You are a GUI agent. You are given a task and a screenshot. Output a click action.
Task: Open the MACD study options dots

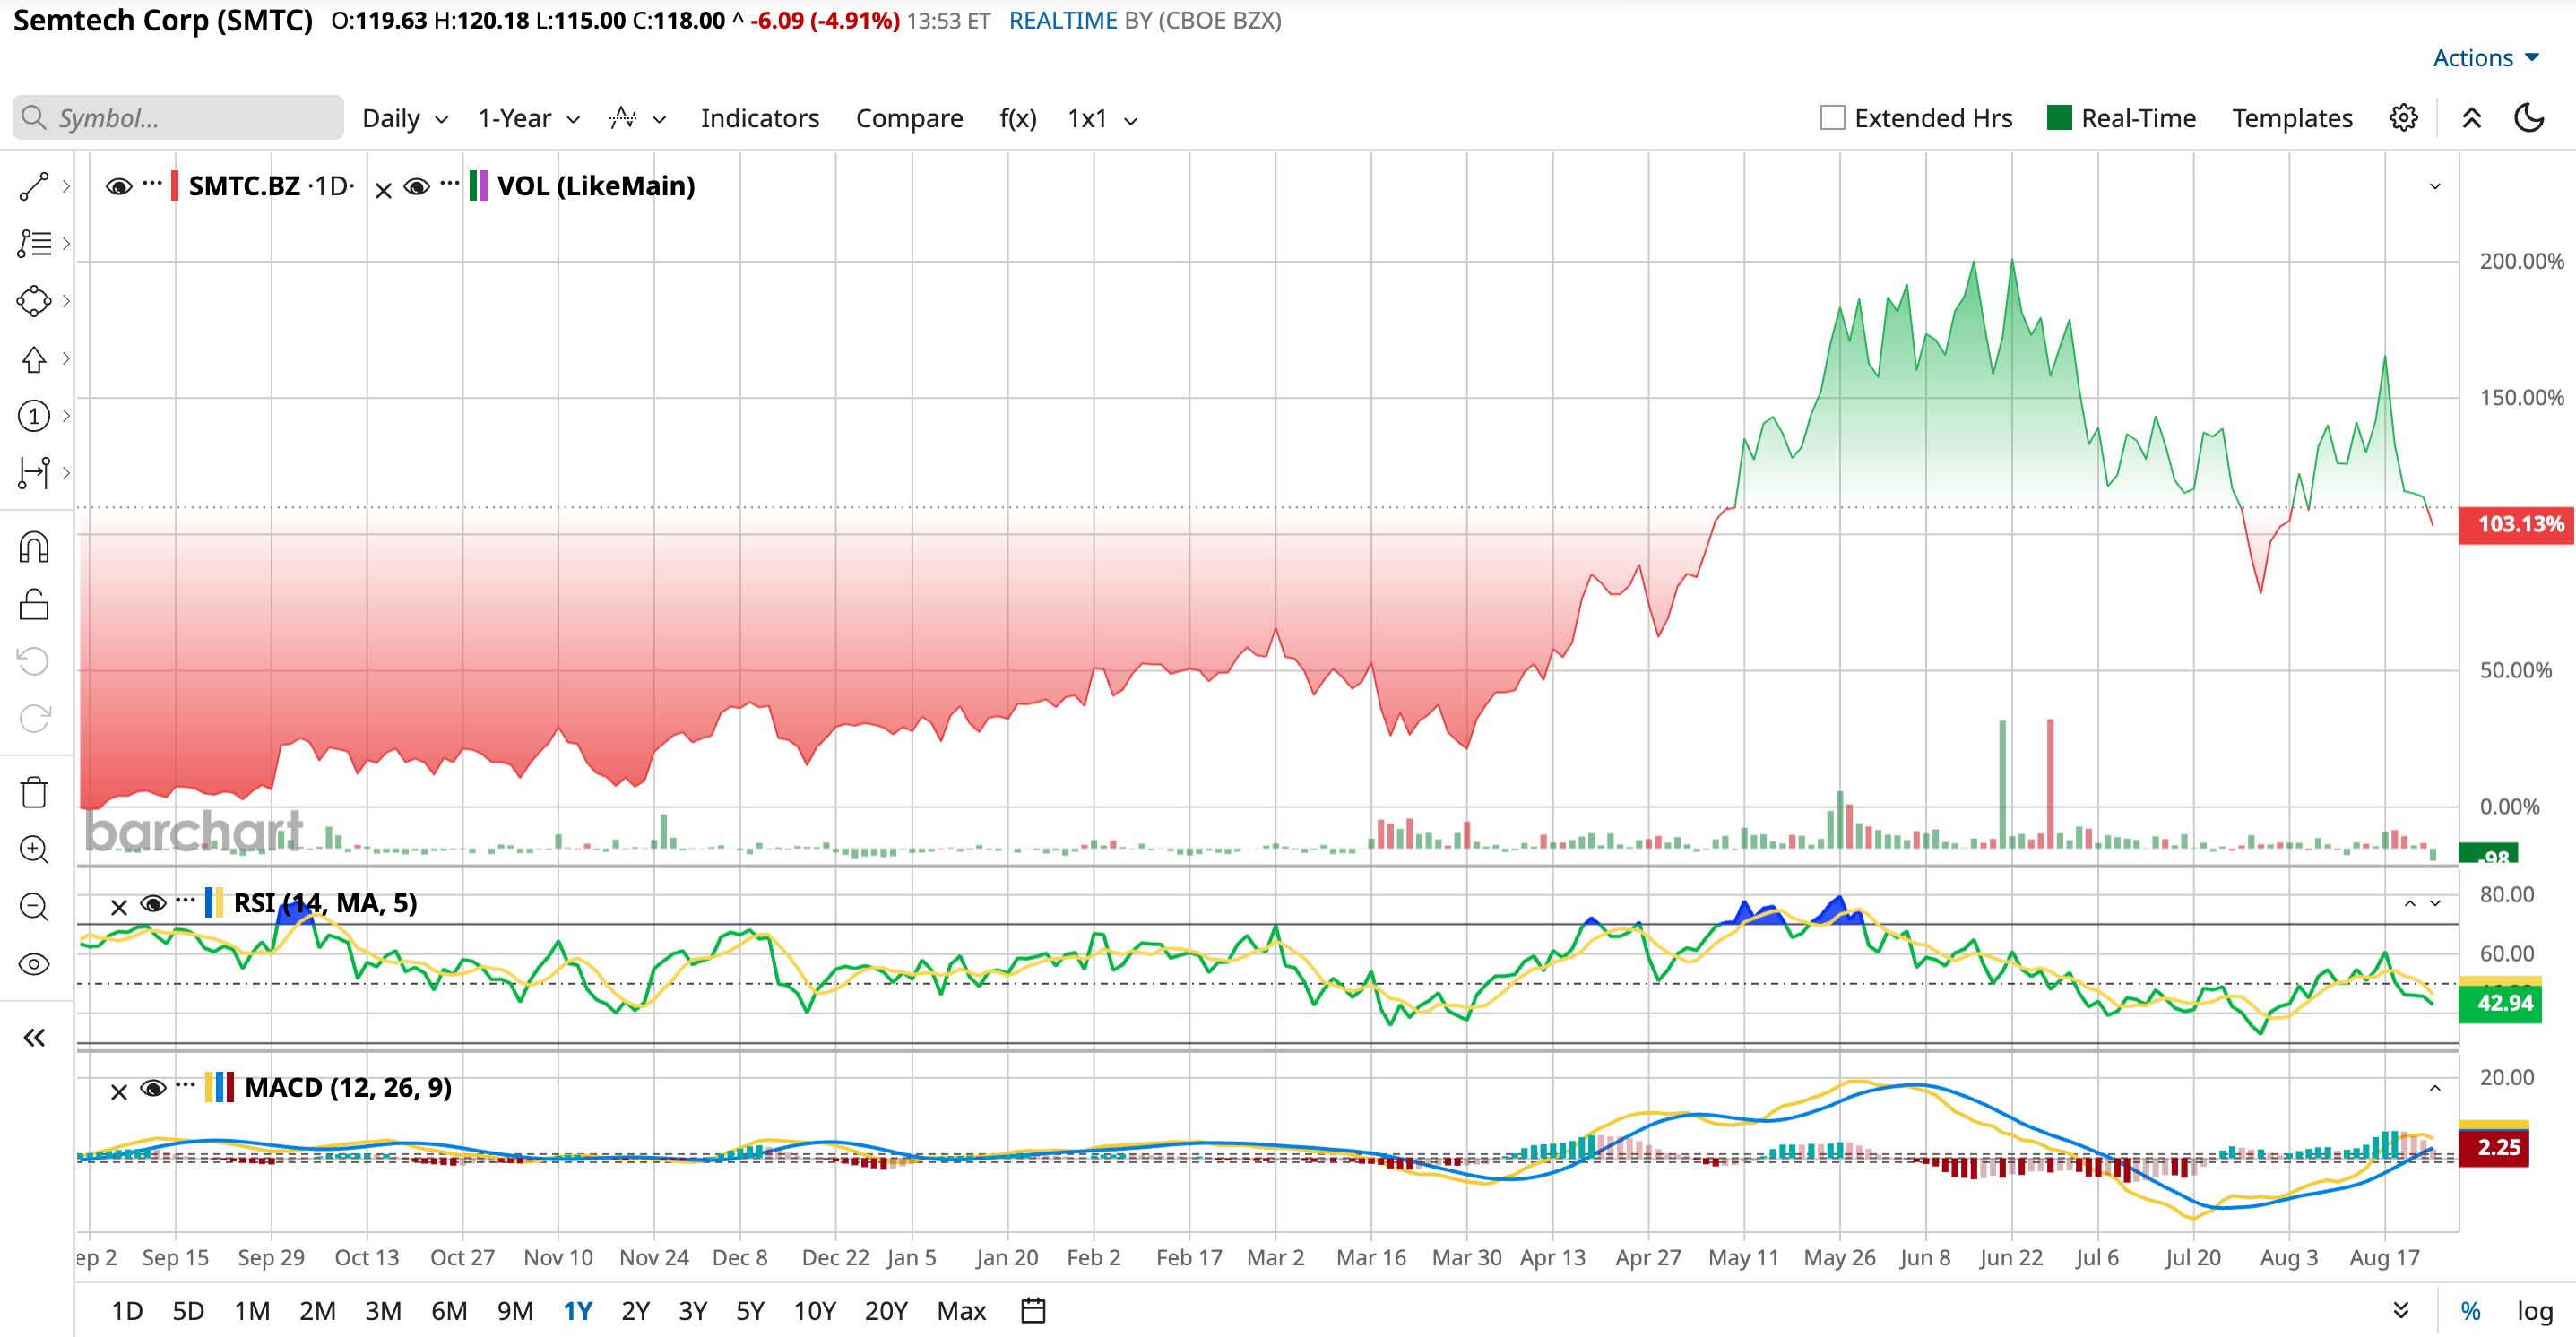pyautogui.click(x=185, y=1085)
